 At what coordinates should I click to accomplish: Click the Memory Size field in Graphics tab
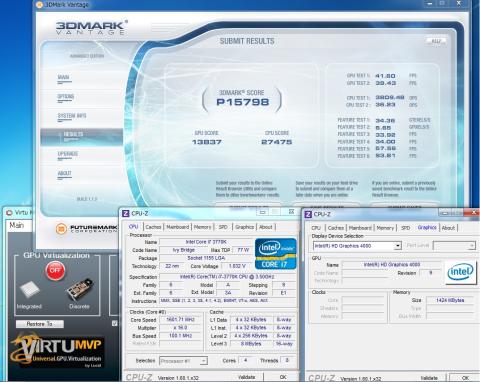click(x=450, y=300)
